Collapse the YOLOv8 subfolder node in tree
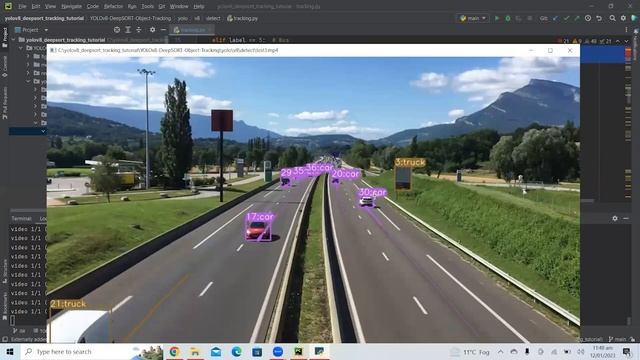640x360 pixels. pos(21,48)
